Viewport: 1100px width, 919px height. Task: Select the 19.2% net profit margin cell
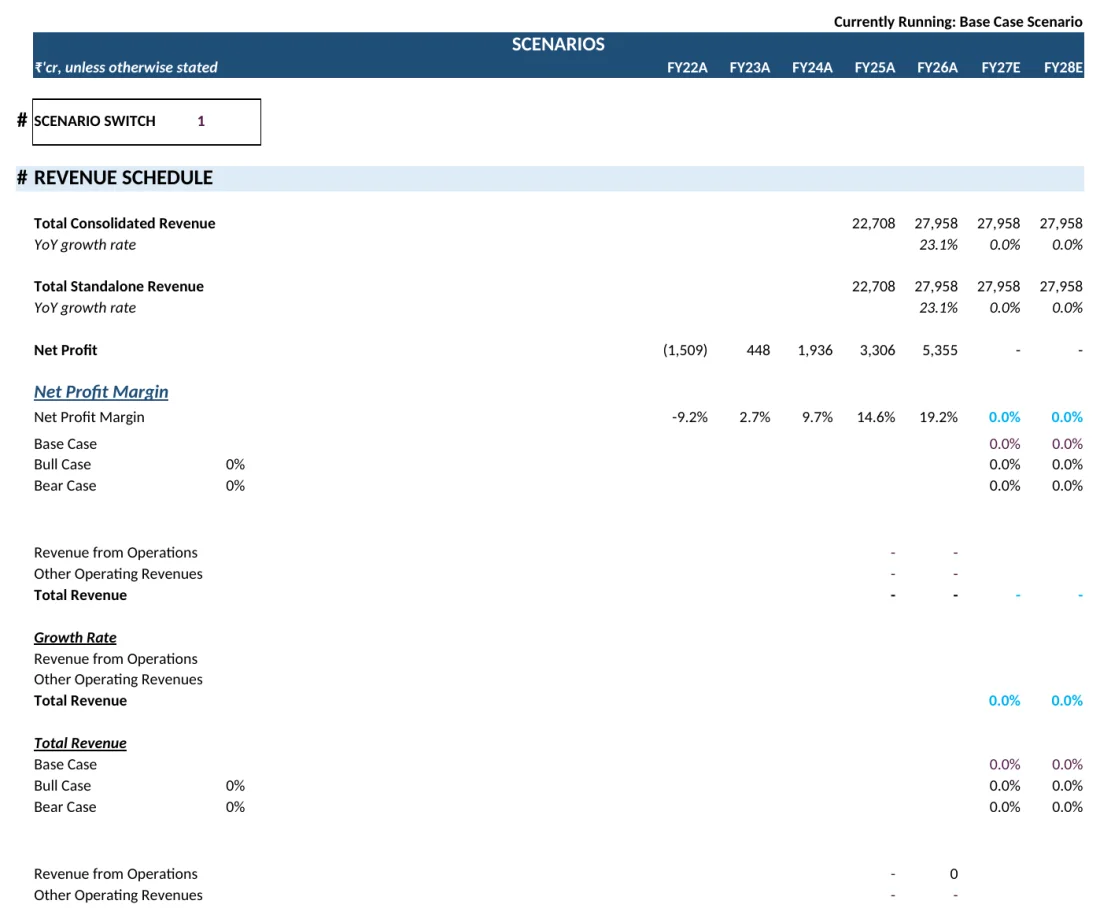pos(938,417)
